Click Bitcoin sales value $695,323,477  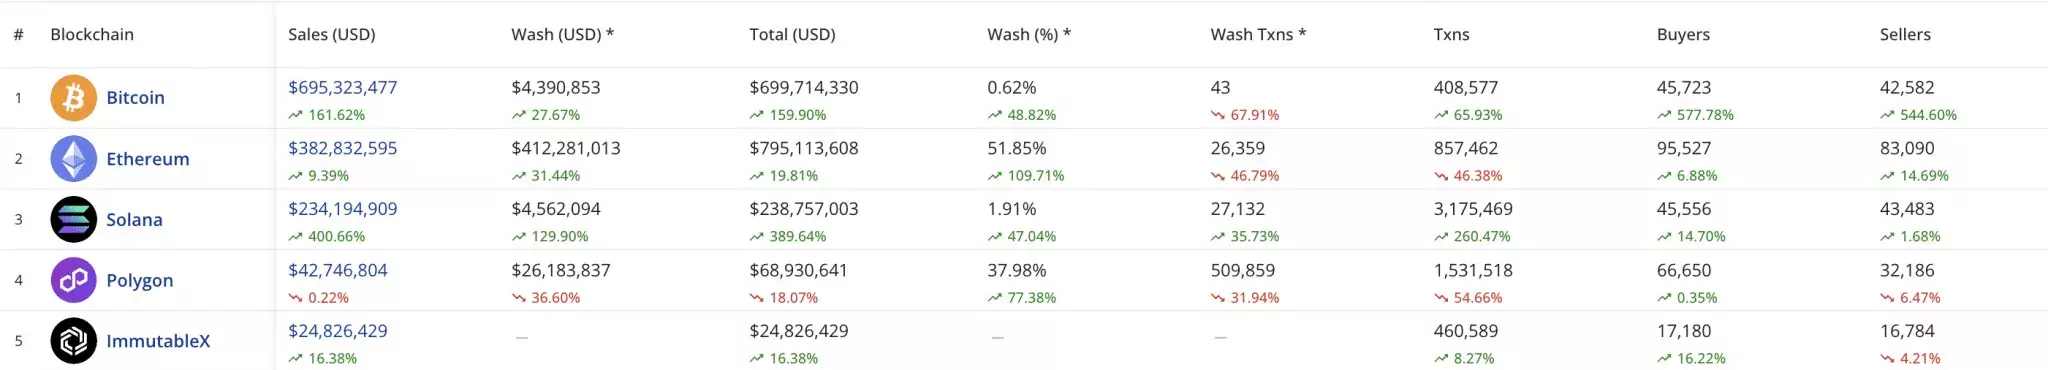[x=343, y=88]
